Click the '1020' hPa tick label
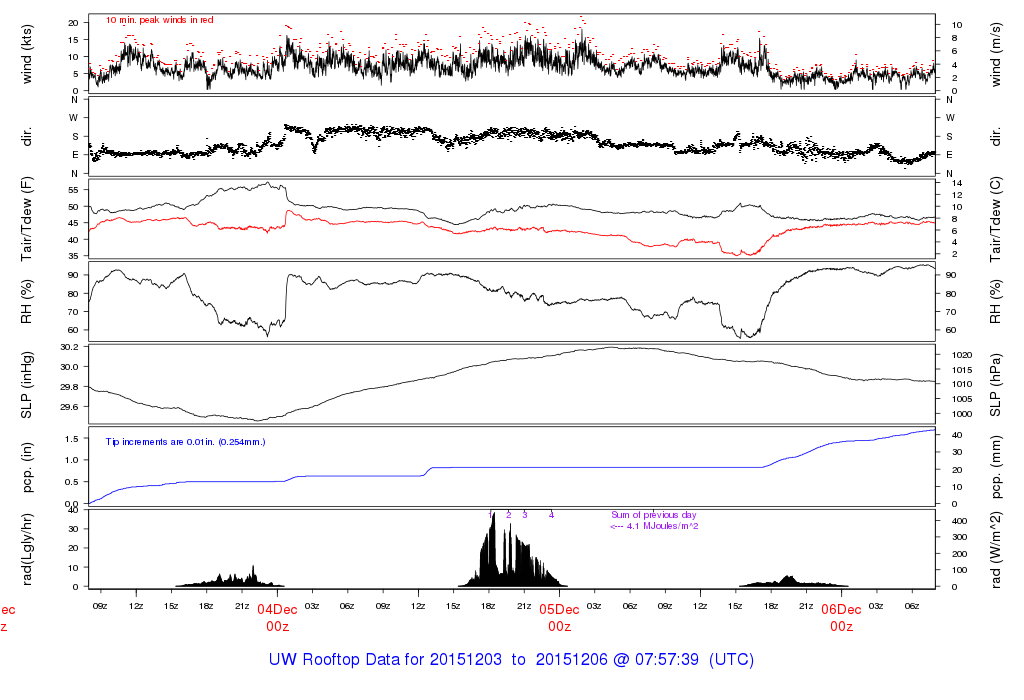1024x700 pixels. tap(963, 355)
